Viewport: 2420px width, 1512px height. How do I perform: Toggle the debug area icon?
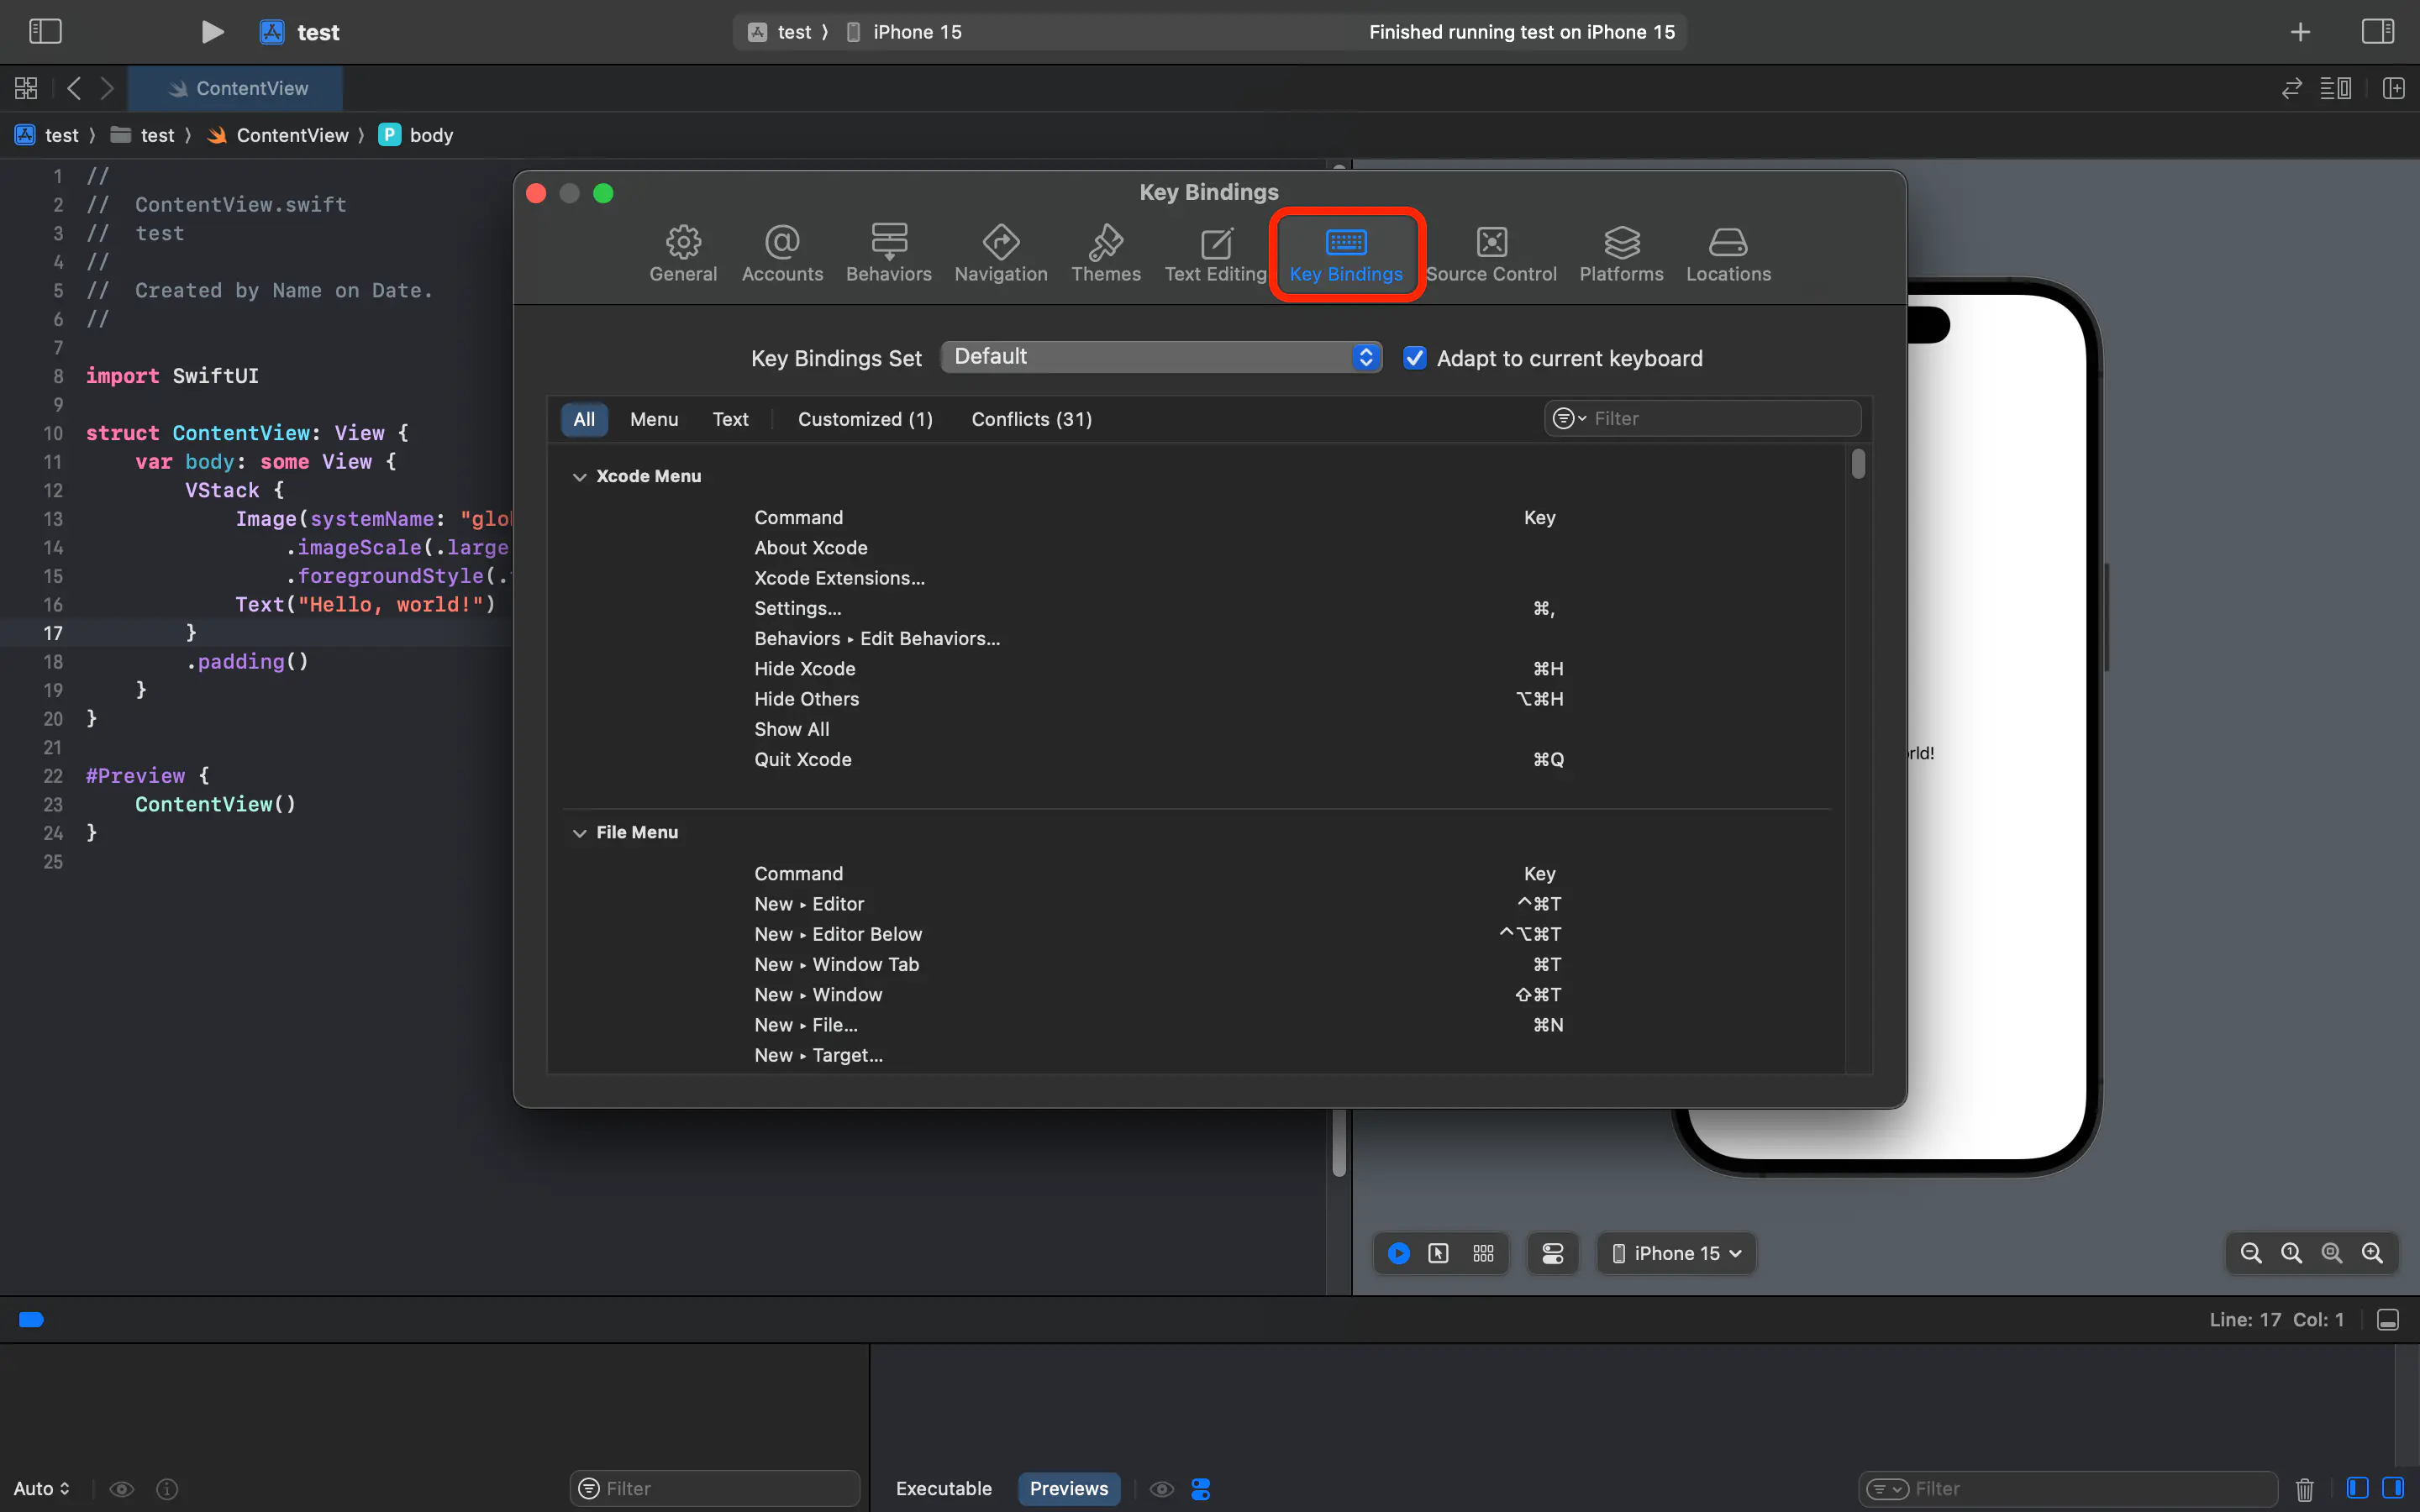(2388, 1320)
